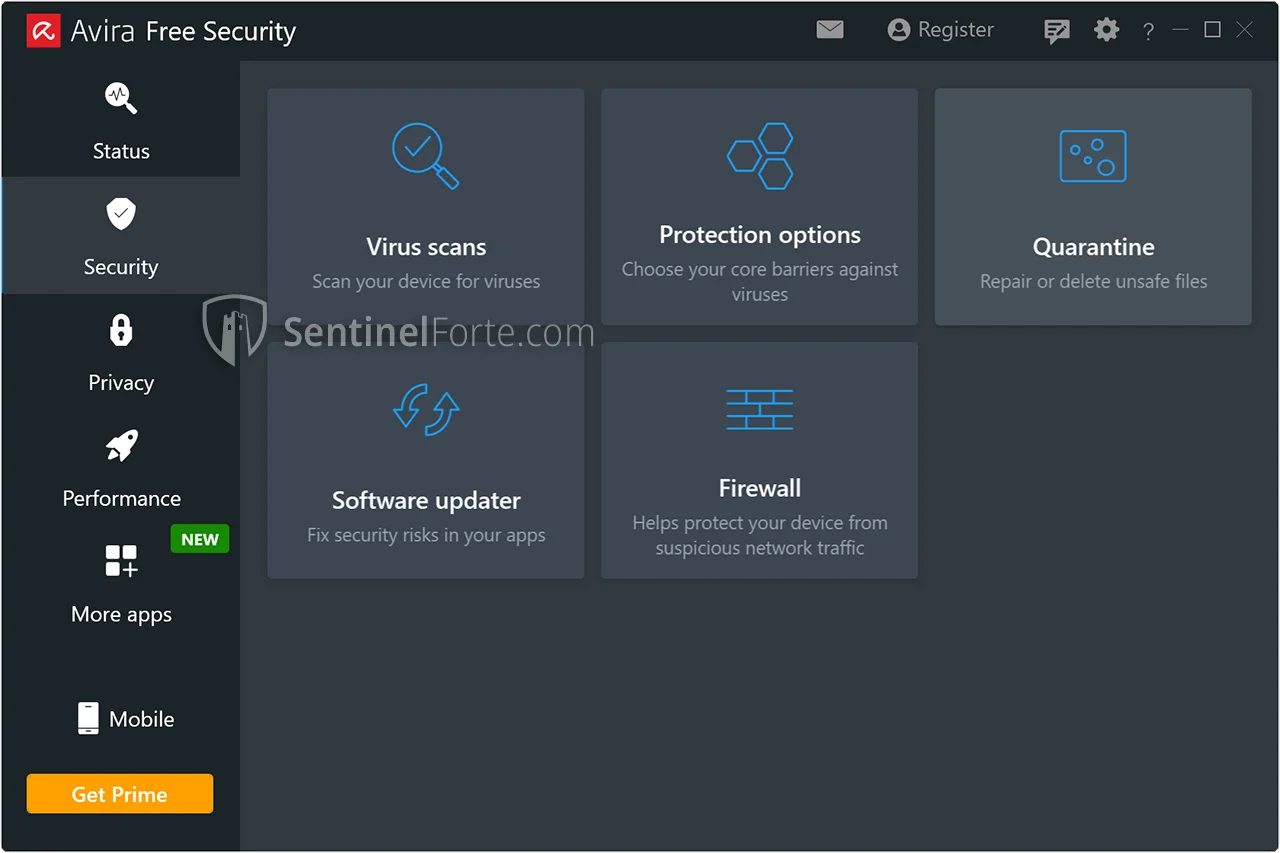The height and width of the screenshot is (853, 1280).
Task: Click the Security shield checkmark icon
Action: 121,213
